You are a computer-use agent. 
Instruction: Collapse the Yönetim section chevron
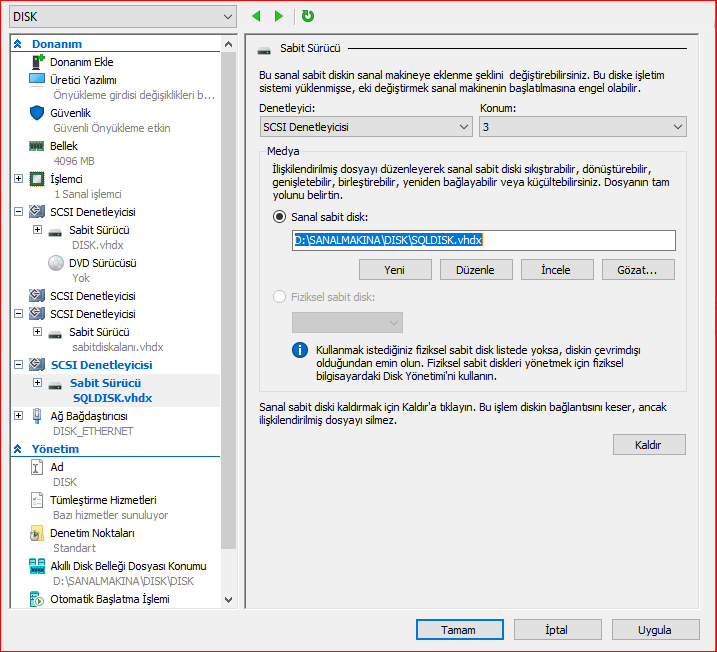(x=18, y=449)
